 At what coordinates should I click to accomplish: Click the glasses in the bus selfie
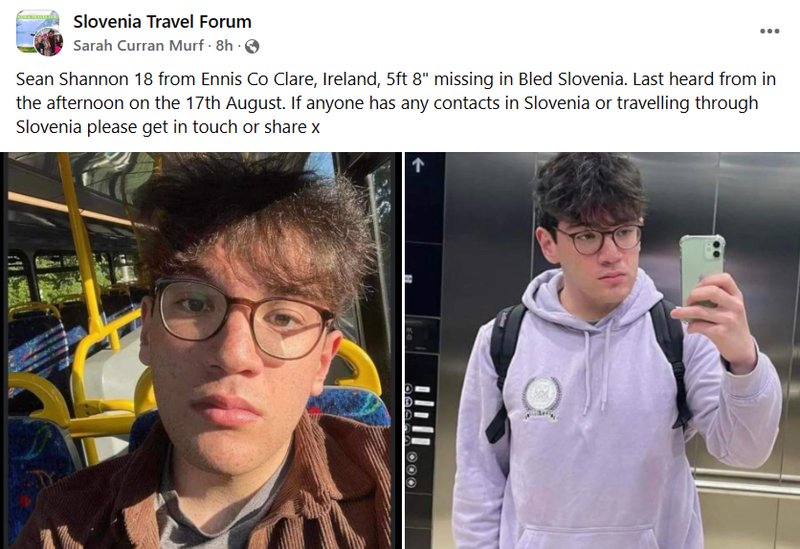click(242, 317)
